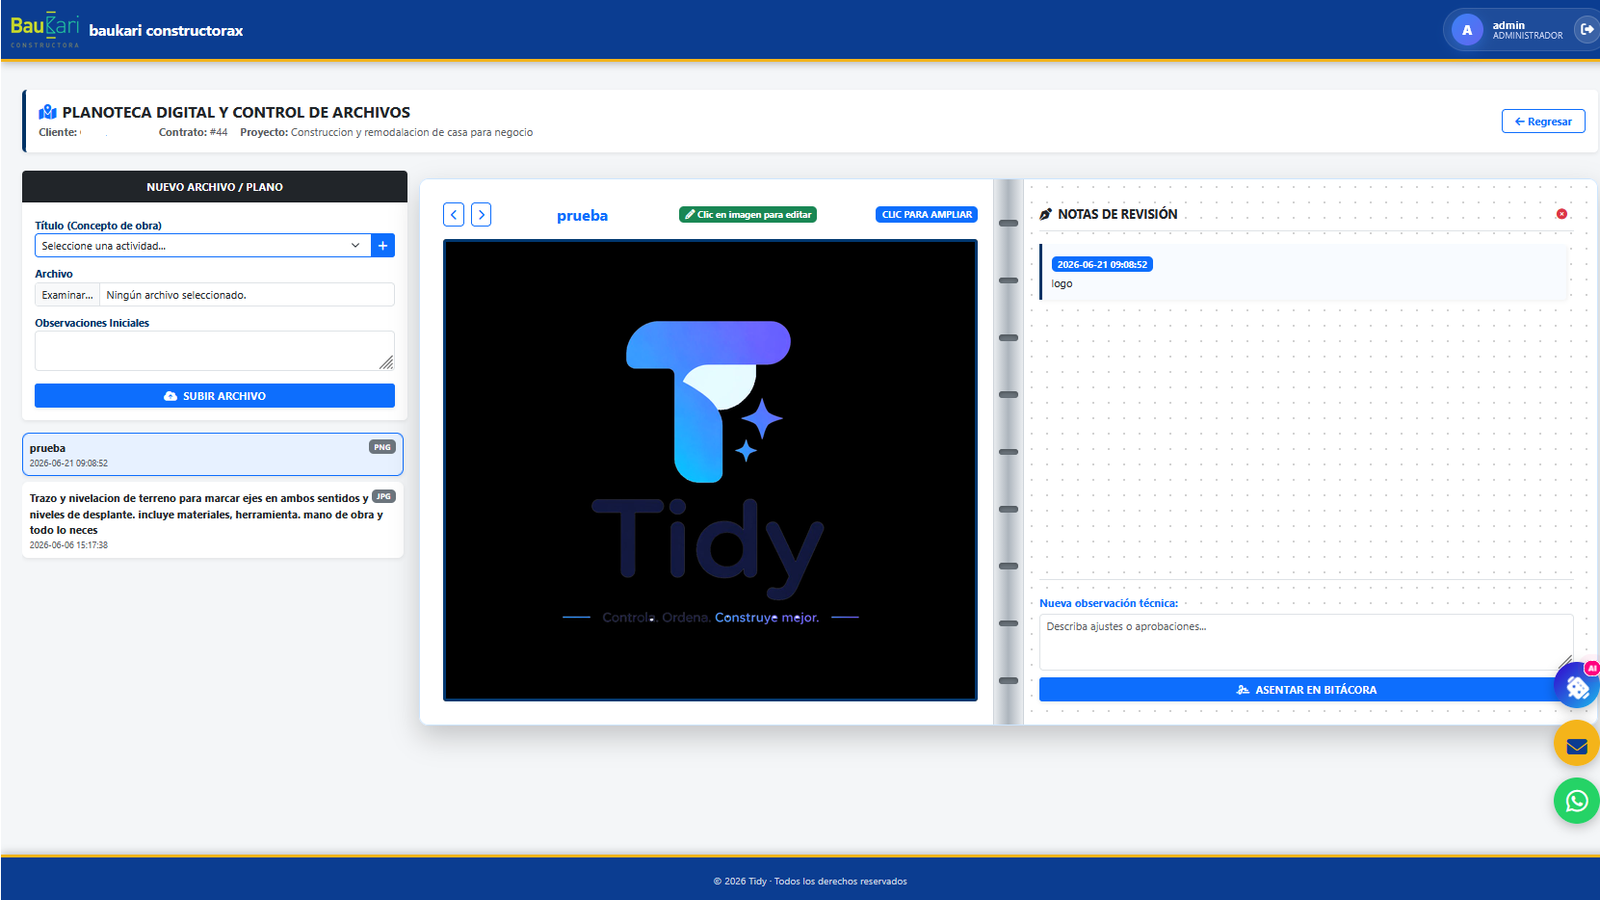This screenshot has height=900, width=1600.
Task: Open the yellow mail floating button
Action: coord(1577,745)
